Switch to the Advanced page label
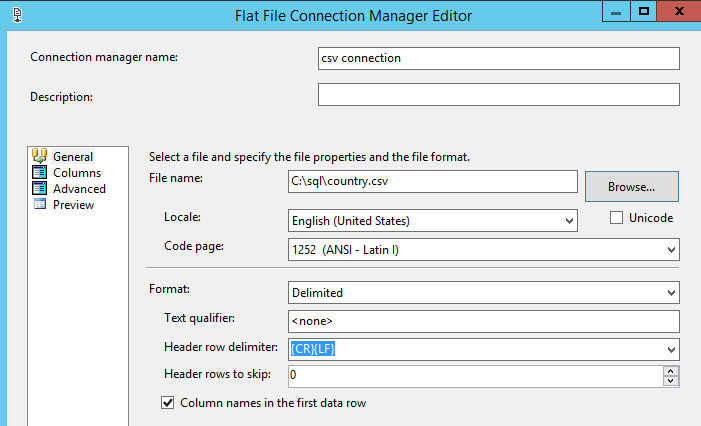Image resolution: width=701 pixels, height=426 pixels. point(79,188)
